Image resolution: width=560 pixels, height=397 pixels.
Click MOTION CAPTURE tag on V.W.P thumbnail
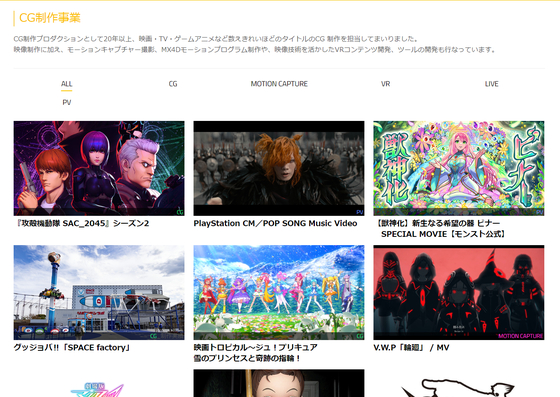[x=520, y=336]
